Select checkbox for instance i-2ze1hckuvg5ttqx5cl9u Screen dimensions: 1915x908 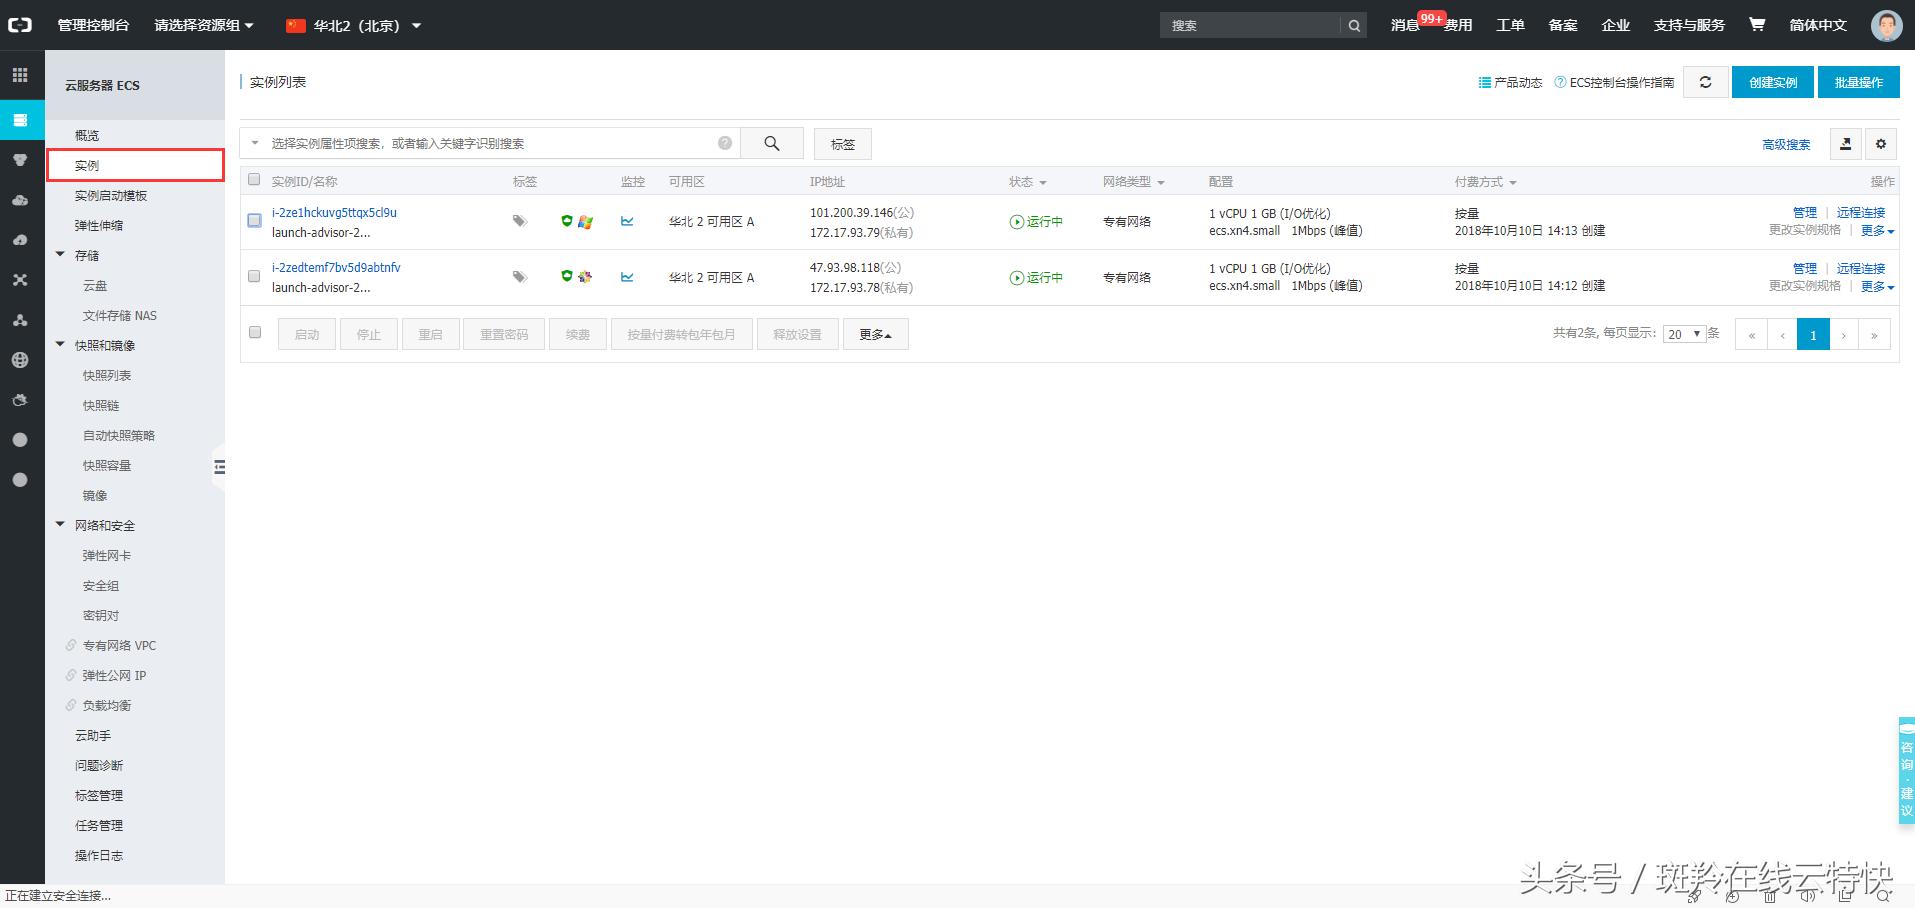(254, 221)
